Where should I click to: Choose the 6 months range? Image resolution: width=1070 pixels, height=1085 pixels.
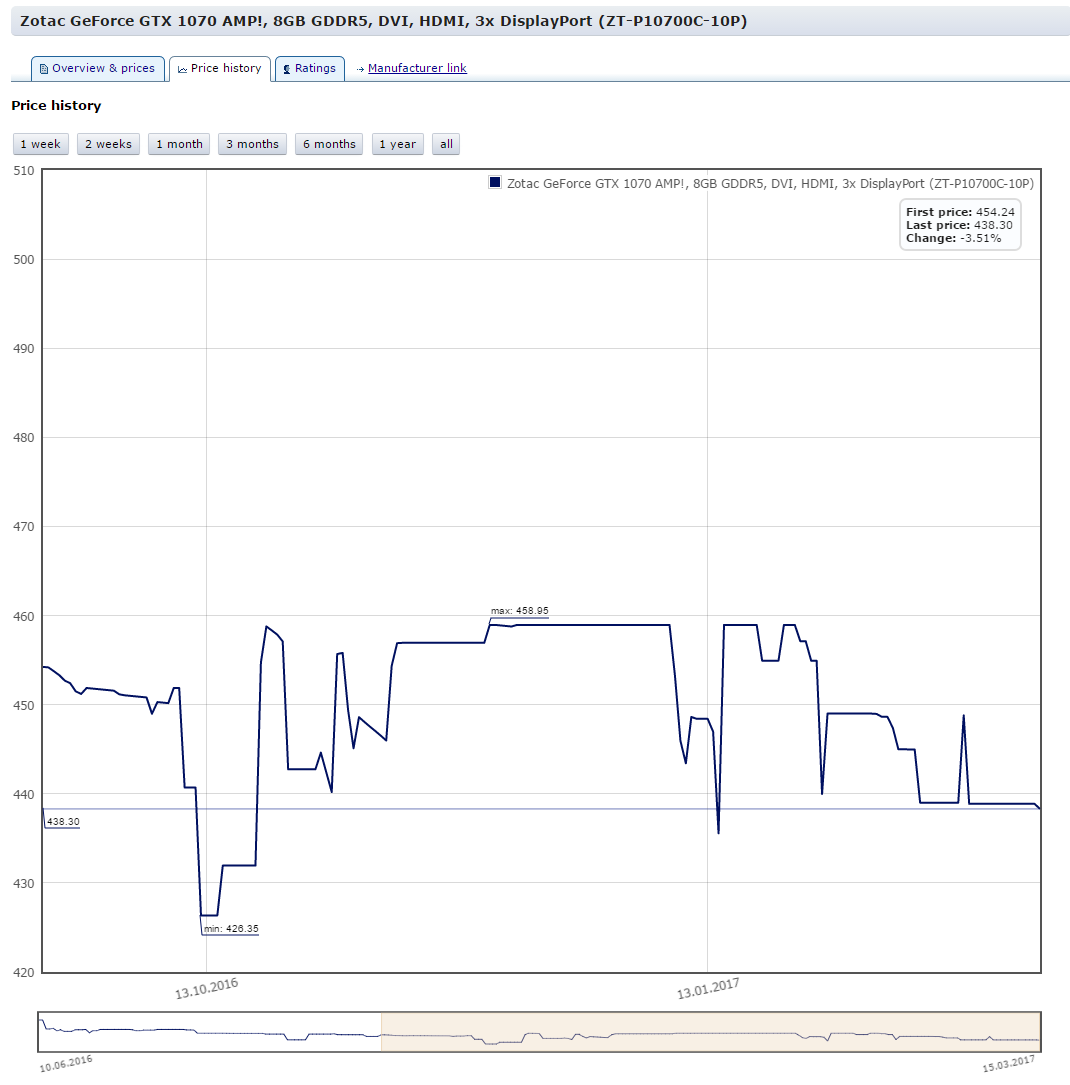coord(329,144)
